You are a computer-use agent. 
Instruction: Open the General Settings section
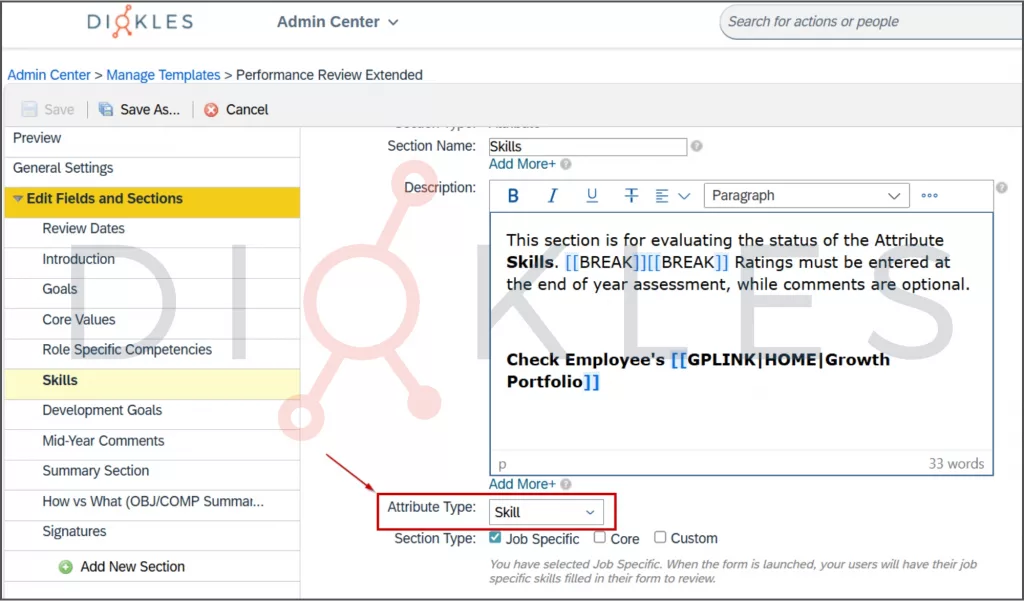coord(63,168)
